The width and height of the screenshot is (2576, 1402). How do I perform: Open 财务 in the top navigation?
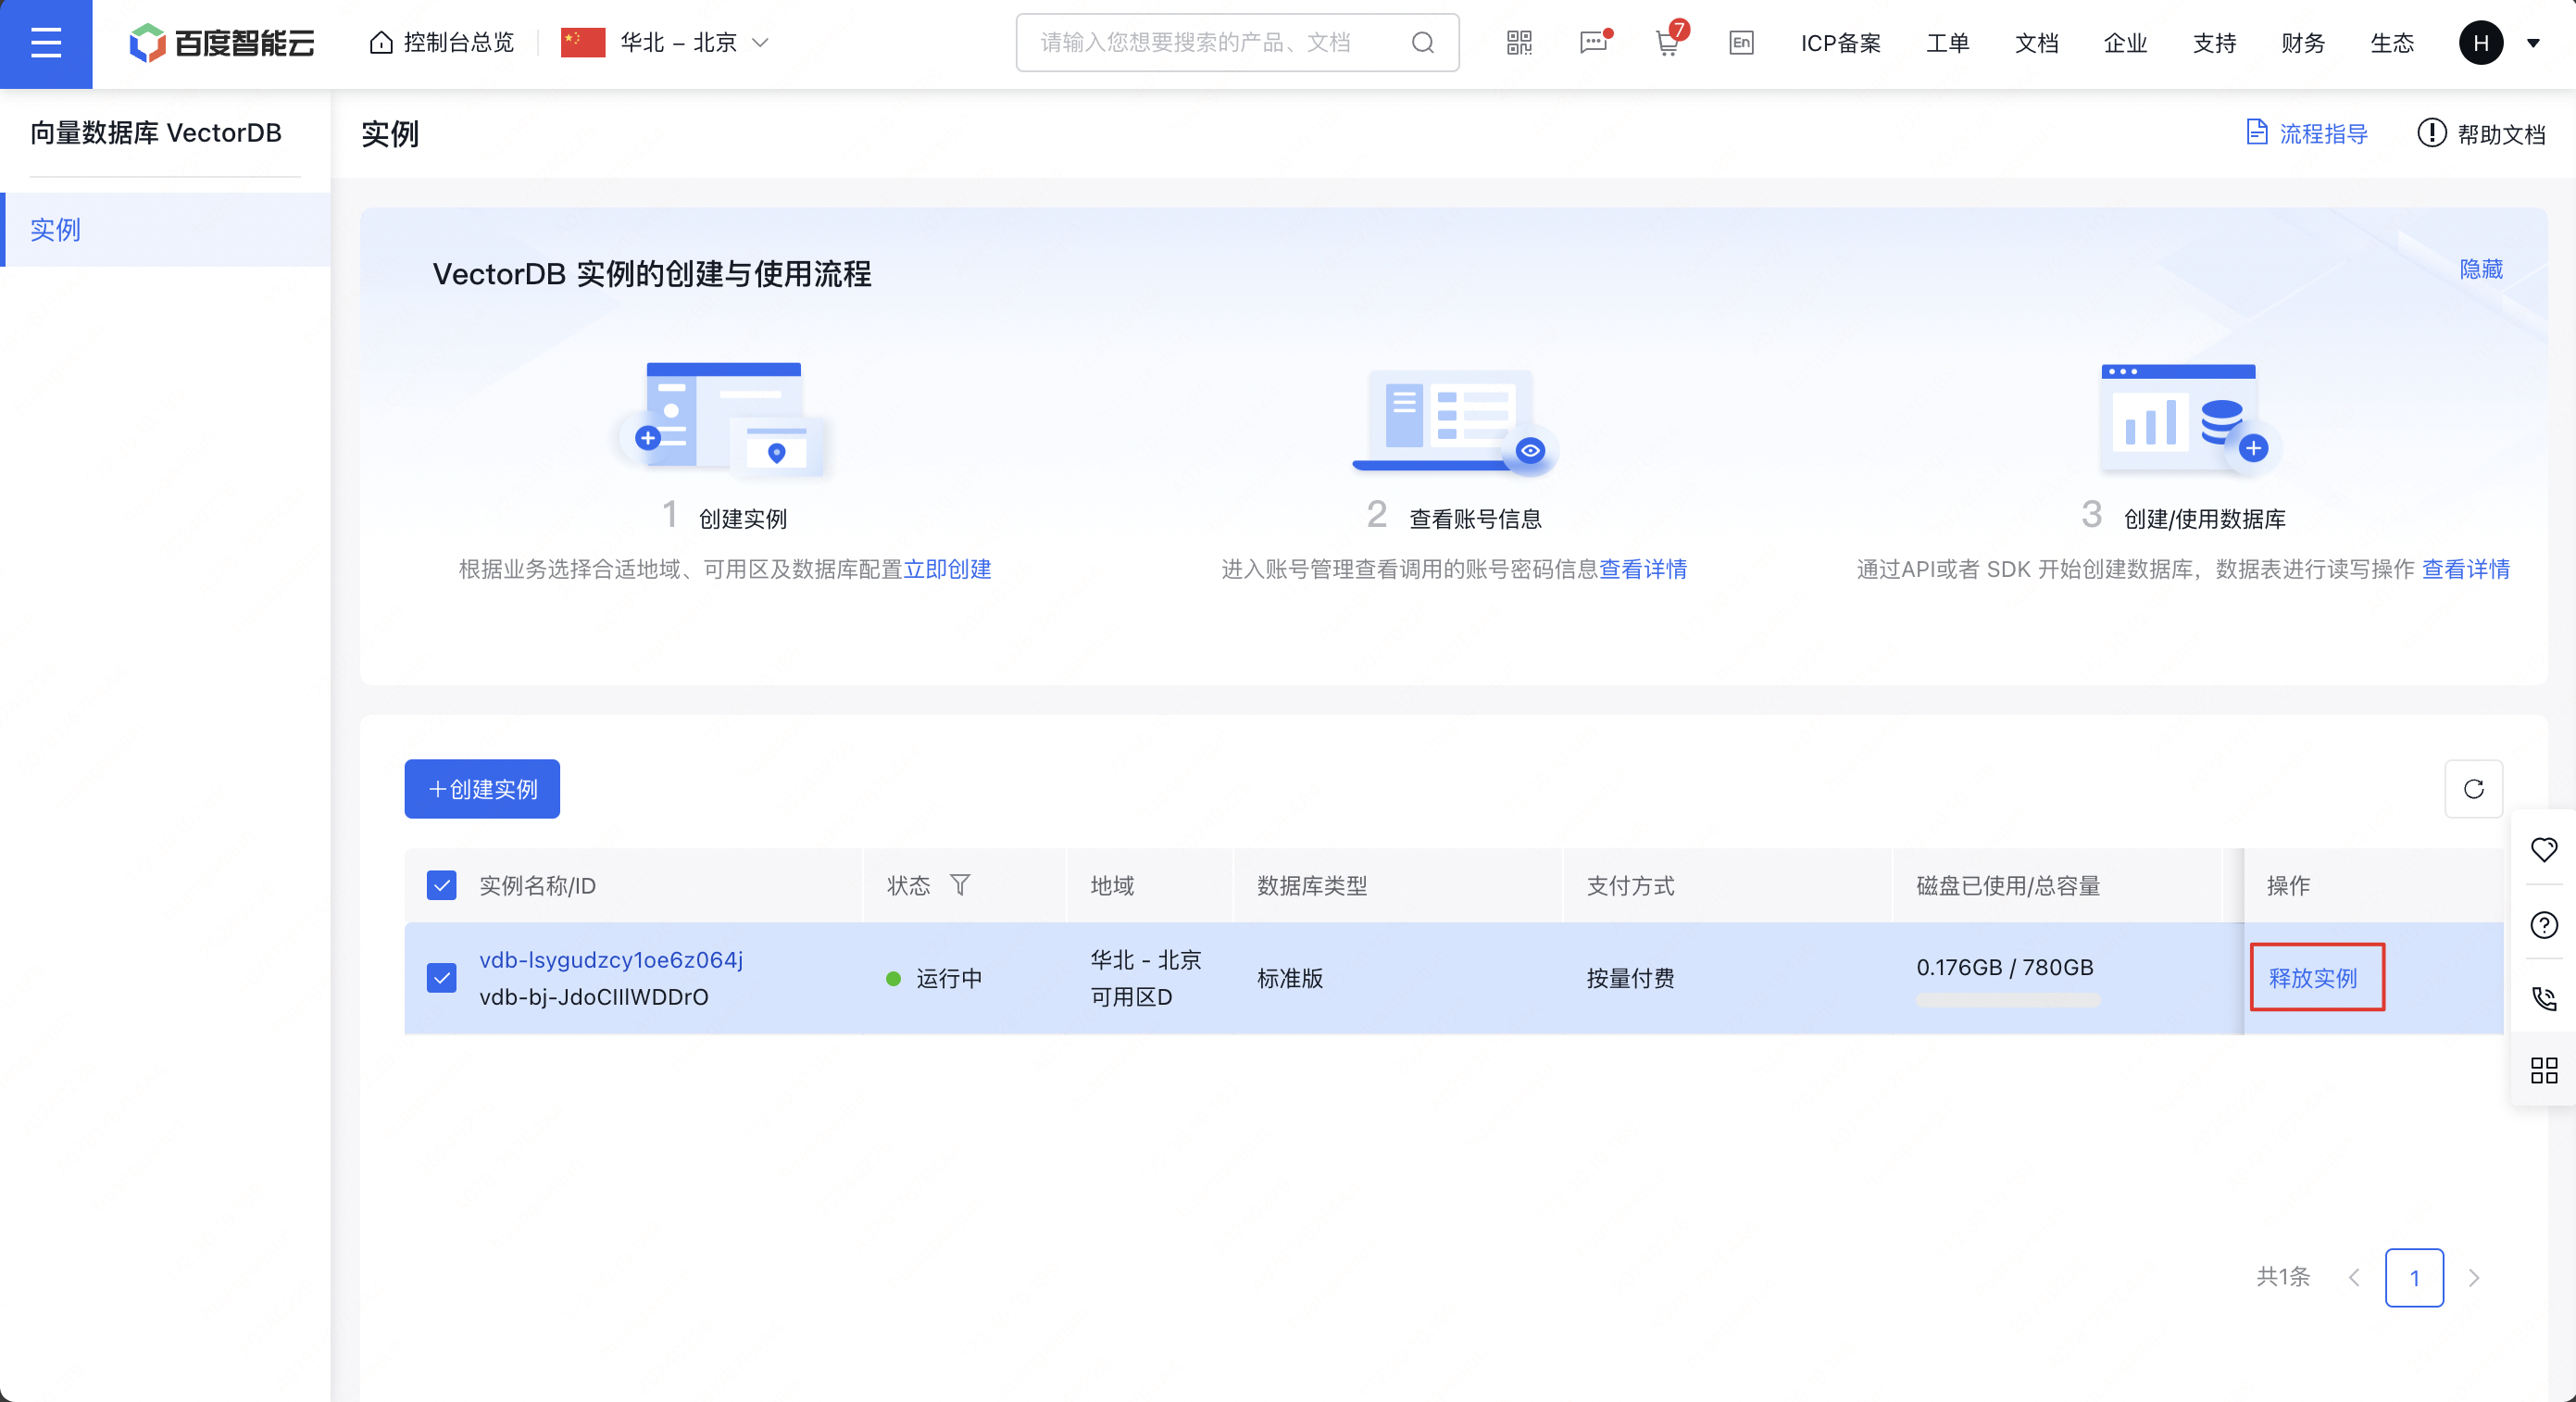pos(2303,43)
